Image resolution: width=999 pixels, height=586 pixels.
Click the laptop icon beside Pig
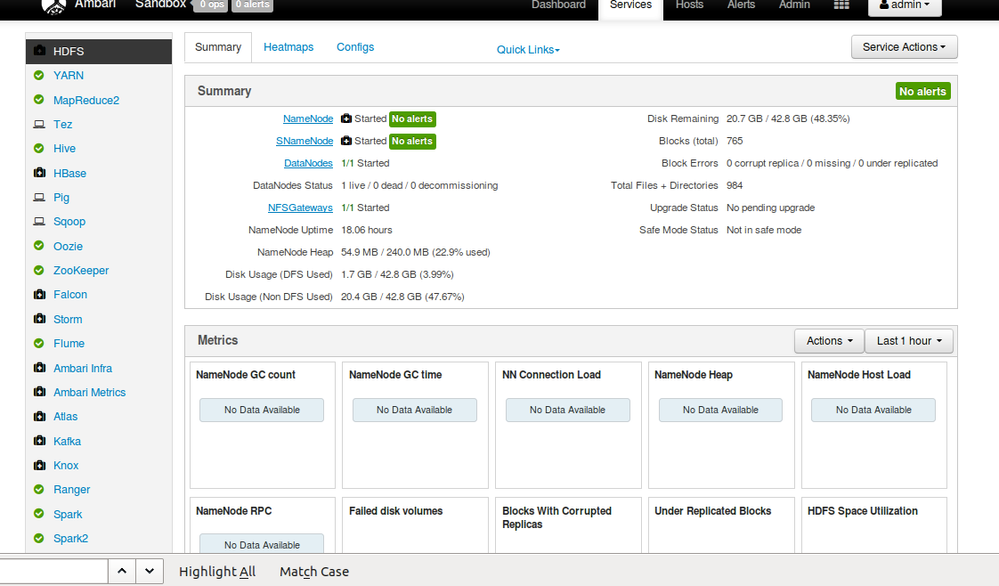click(x=40, y=197)
